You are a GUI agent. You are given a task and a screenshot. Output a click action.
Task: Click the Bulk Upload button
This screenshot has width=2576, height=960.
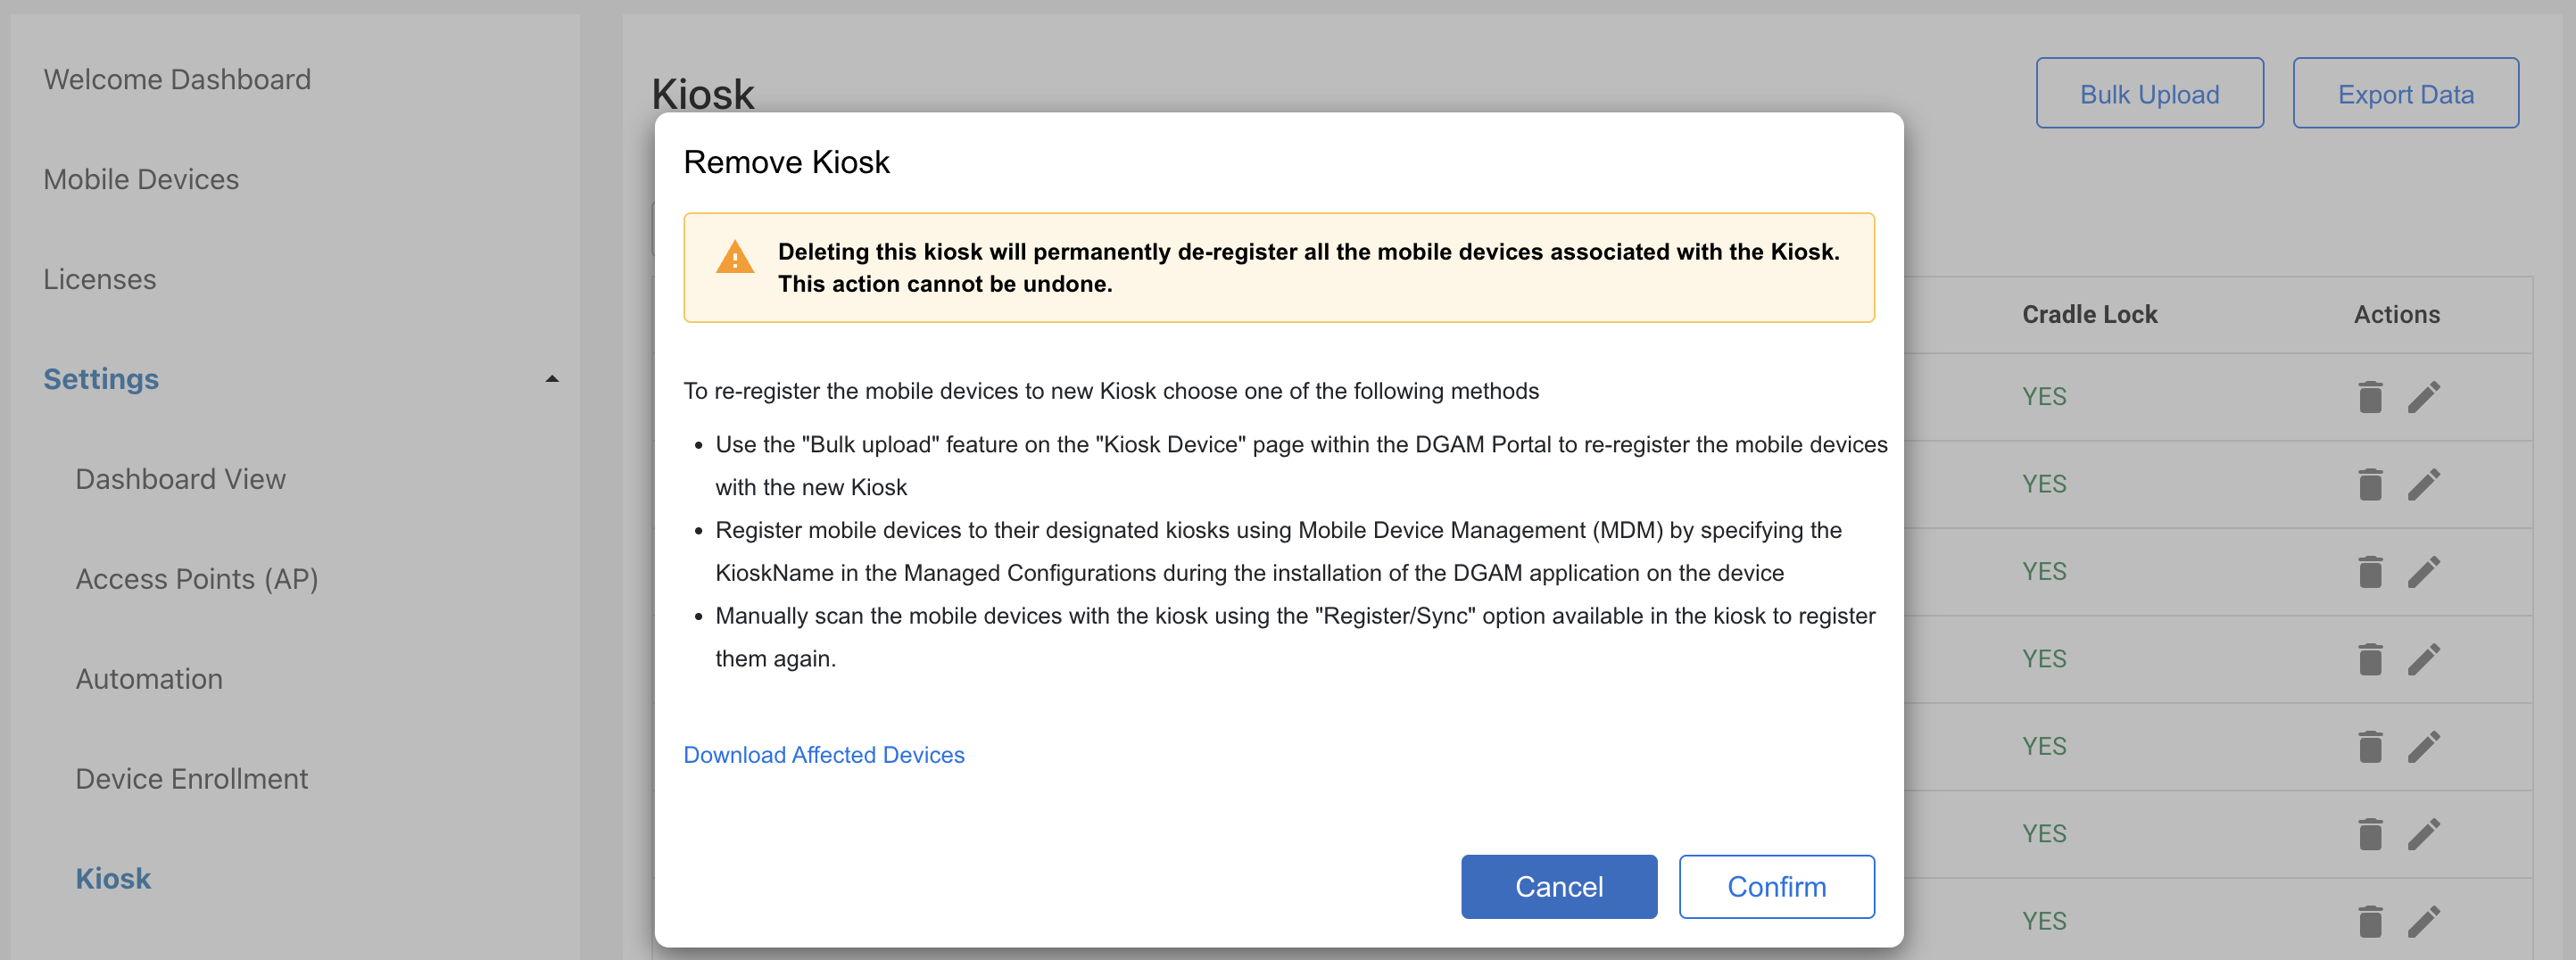pyautogui.click(x=2149, y=93)
